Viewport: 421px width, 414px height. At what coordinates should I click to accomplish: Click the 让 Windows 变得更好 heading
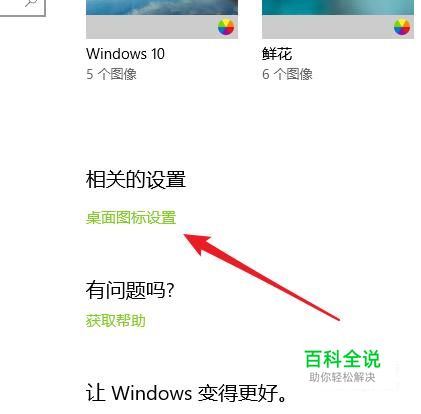point(186,393)
